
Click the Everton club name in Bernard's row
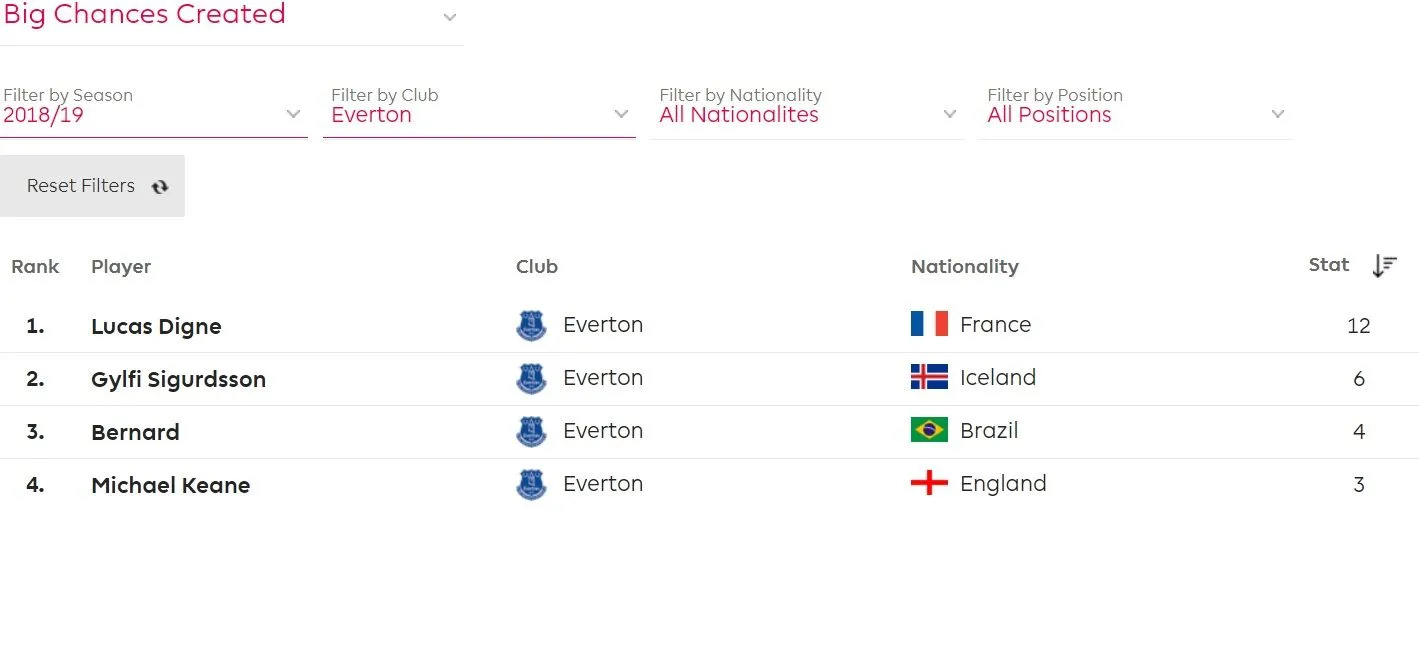pyautogui.click(x=603, y=431)
